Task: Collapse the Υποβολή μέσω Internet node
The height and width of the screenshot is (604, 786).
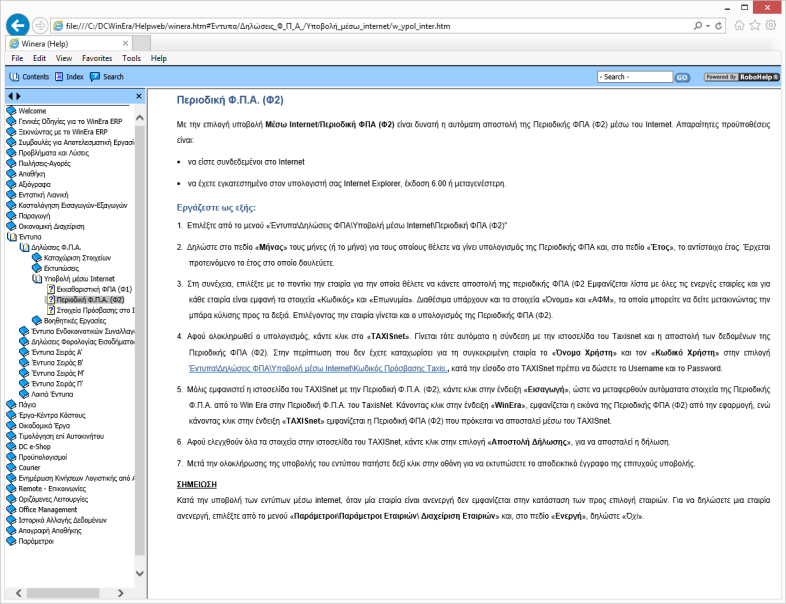Action: tap(37, 279)
